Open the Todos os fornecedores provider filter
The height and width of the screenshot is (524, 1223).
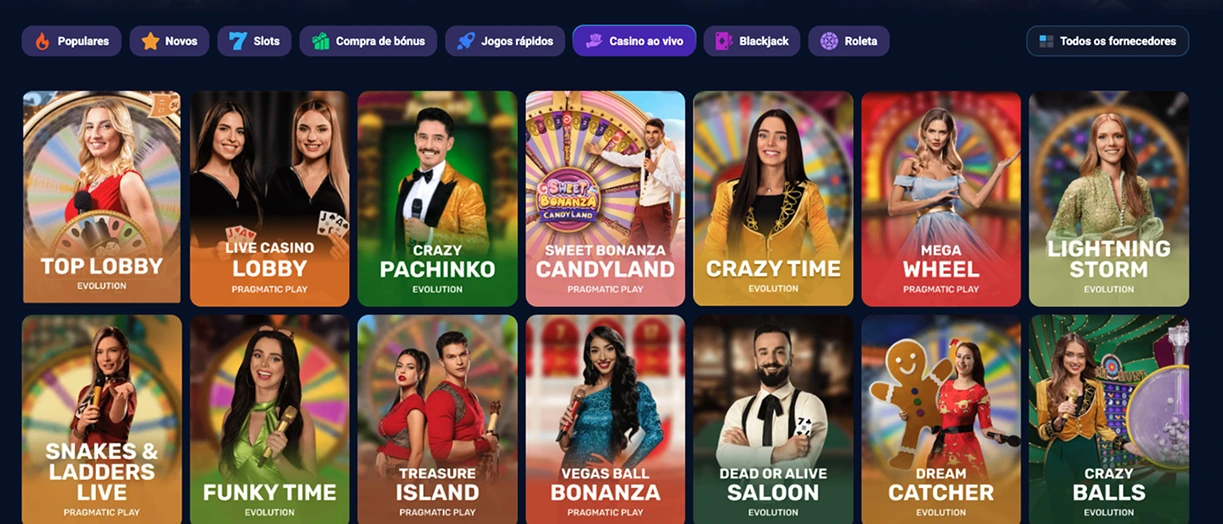click(1108, 41)
